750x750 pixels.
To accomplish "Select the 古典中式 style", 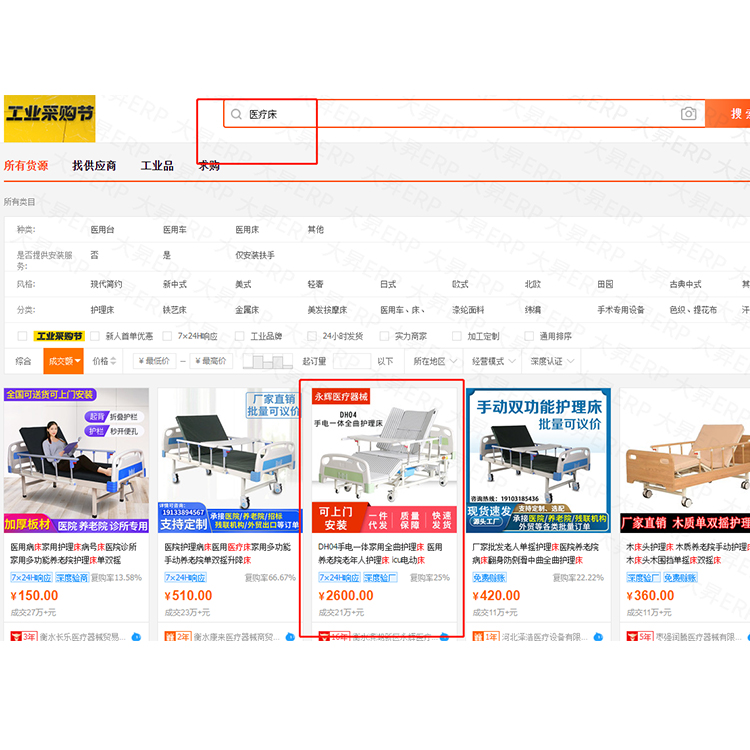I will coord(685,284).
